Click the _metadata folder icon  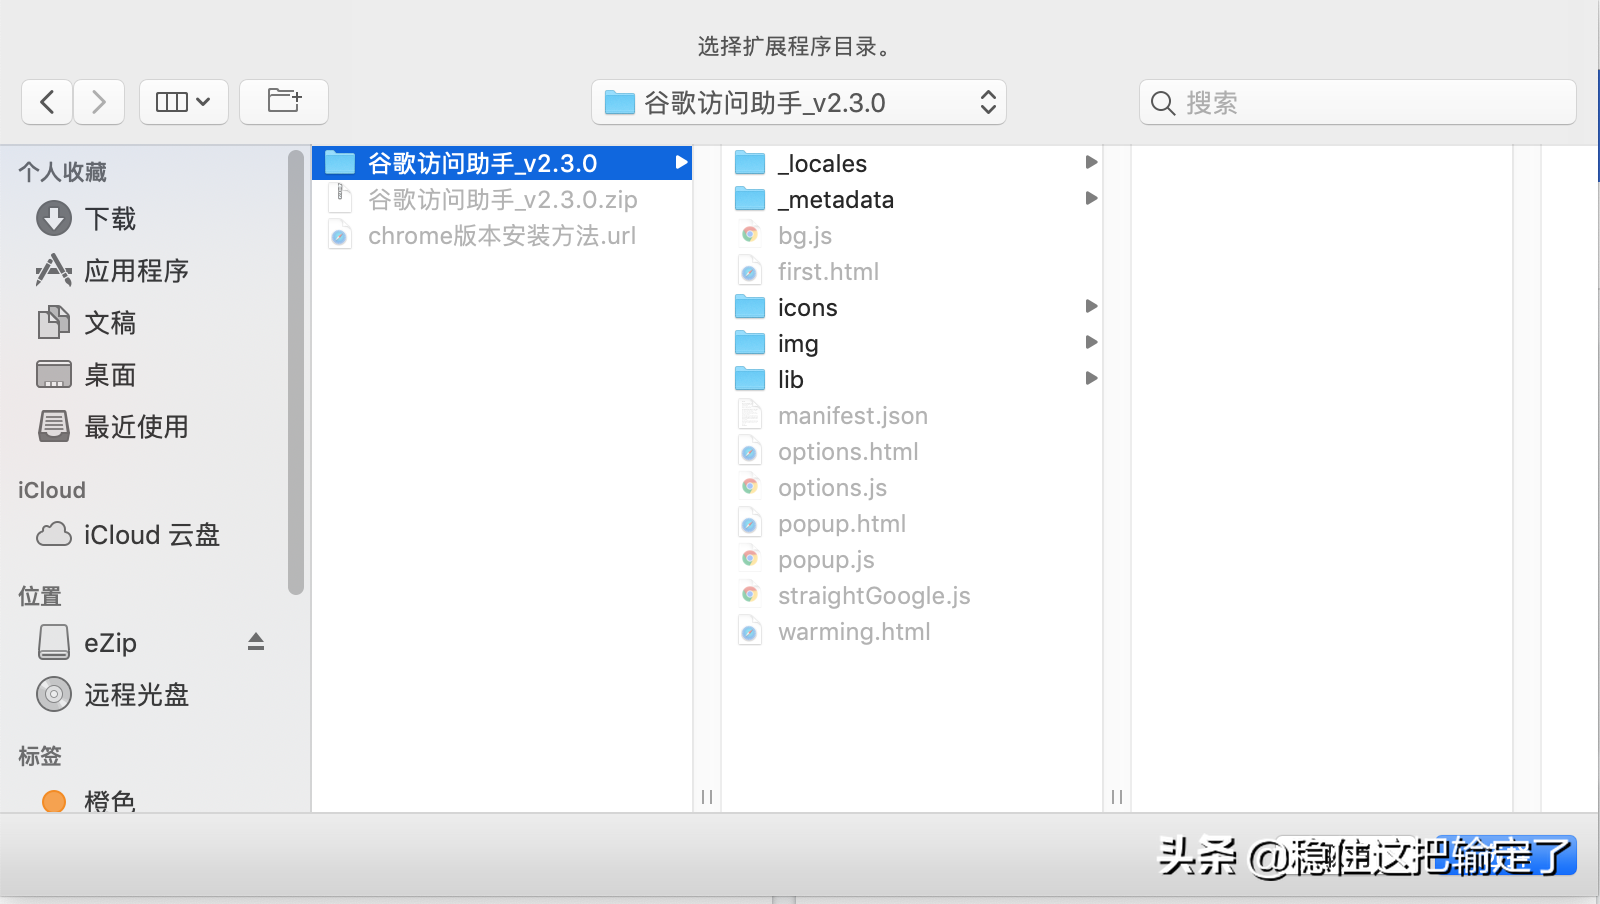coord(750,199)
